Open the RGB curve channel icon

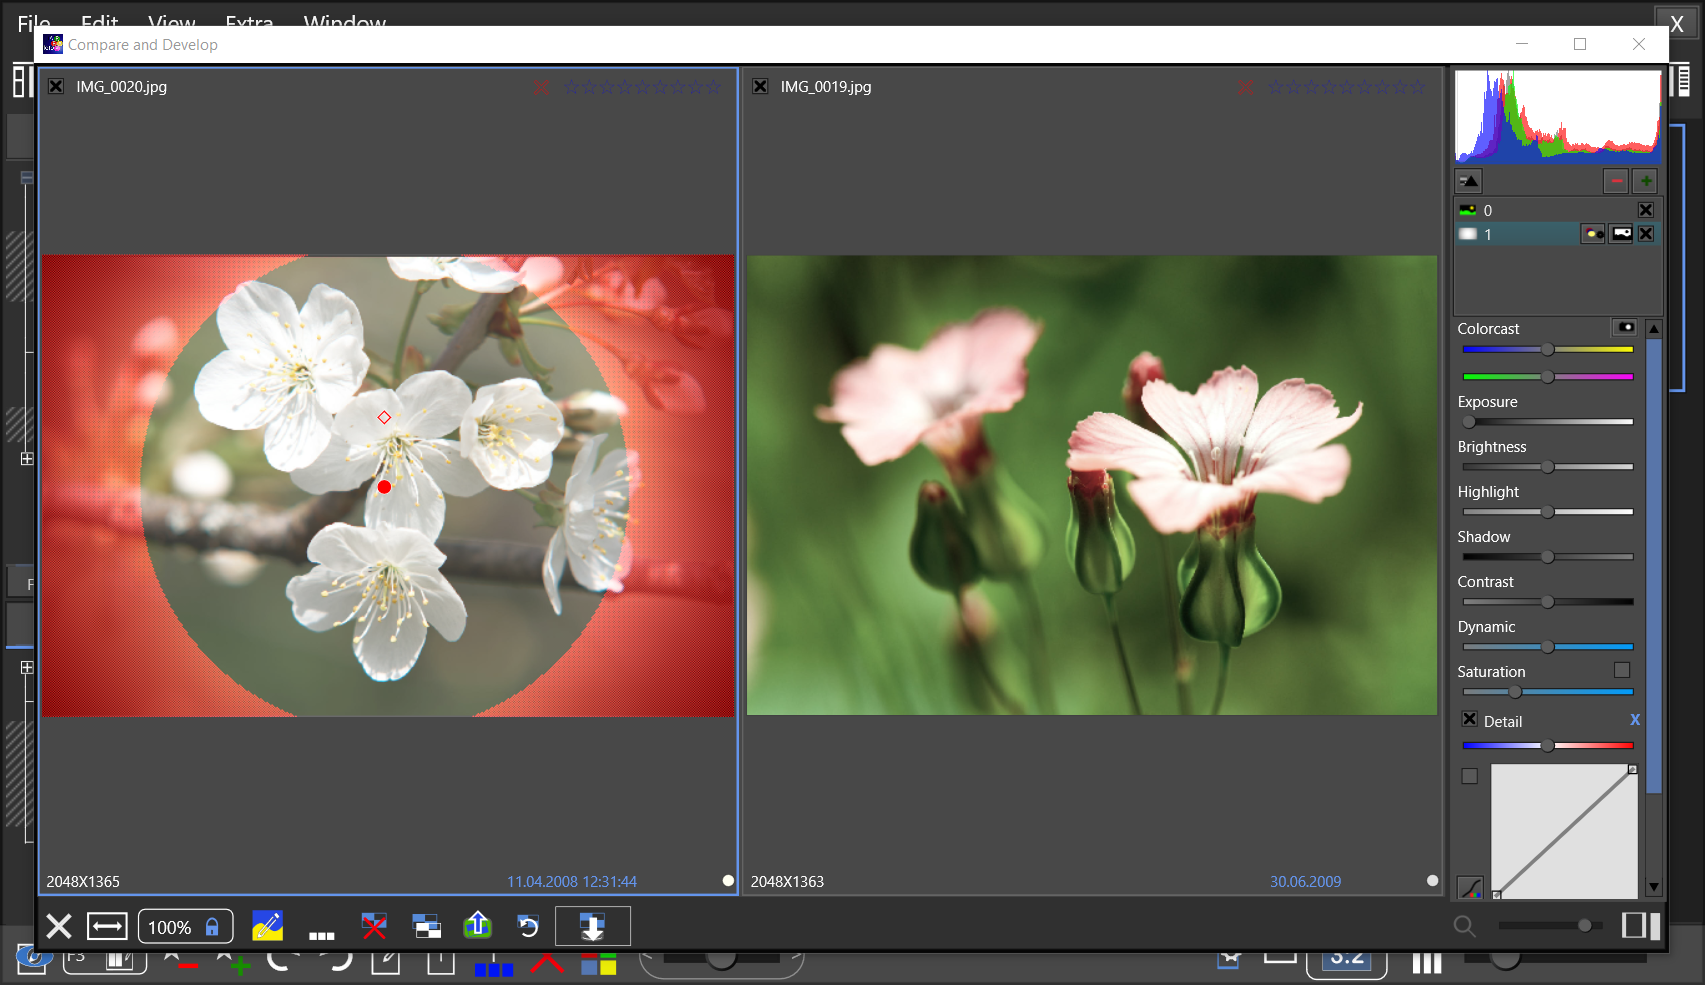[1470, 887]
